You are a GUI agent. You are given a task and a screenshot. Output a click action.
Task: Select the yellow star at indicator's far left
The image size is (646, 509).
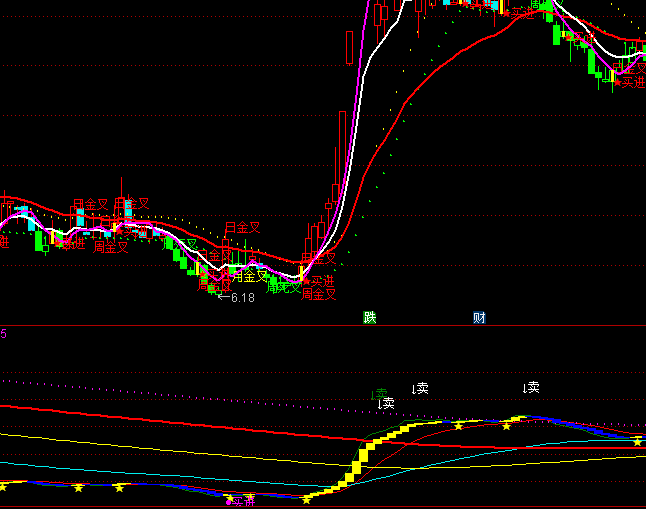point(3,486)
